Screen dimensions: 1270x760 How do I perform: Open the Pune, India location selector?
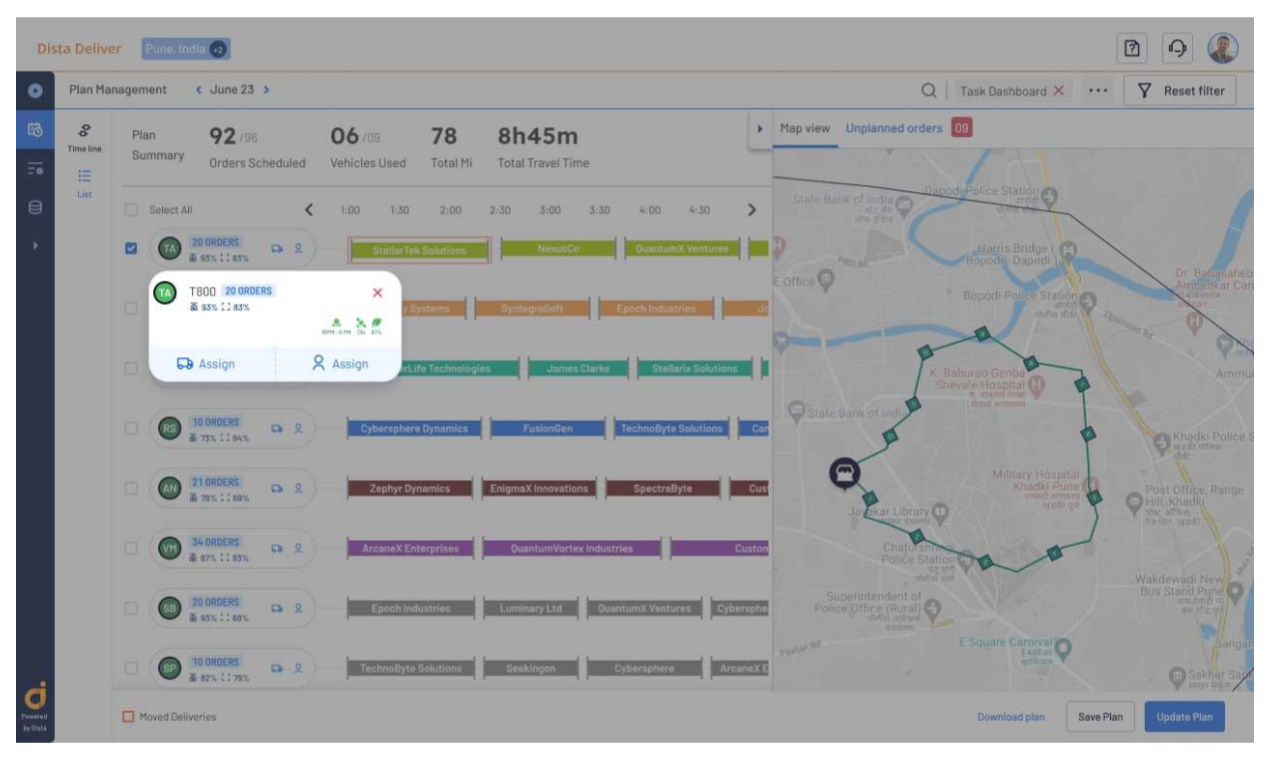(186, 49)
